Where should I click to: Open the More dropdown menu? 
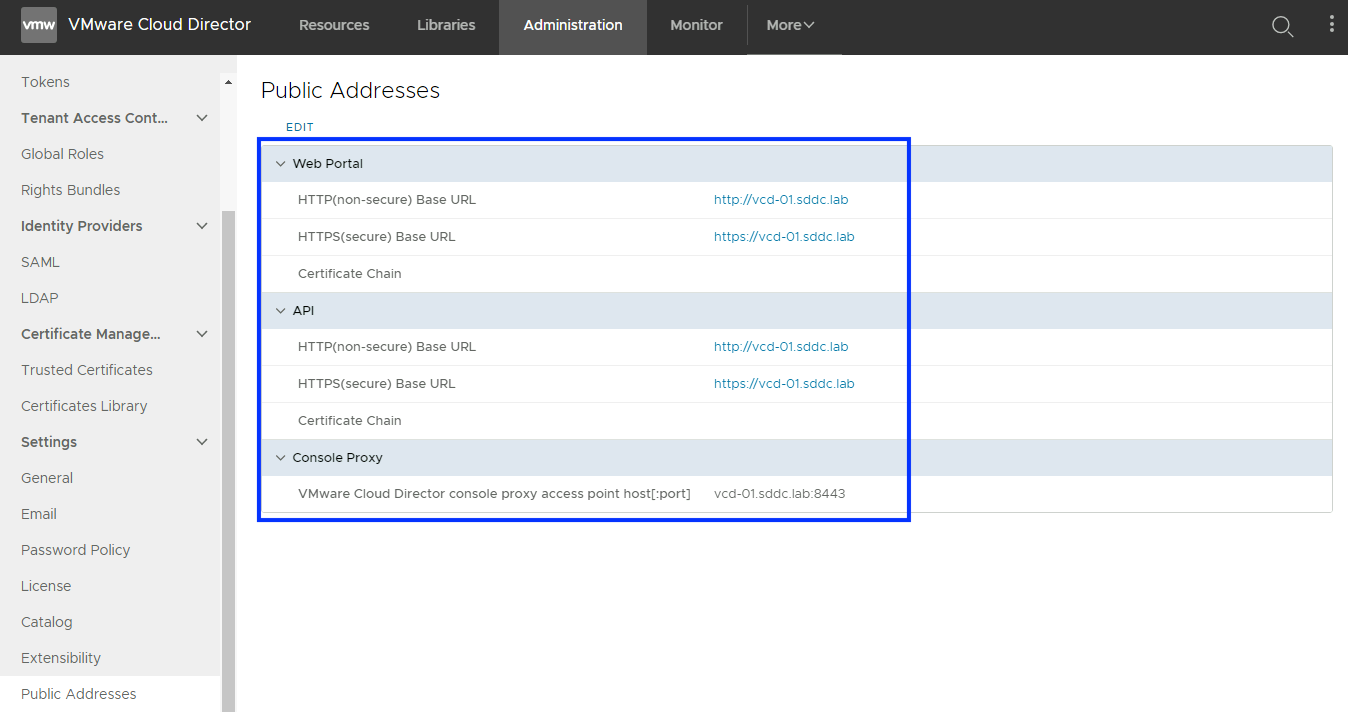point(790,26)
